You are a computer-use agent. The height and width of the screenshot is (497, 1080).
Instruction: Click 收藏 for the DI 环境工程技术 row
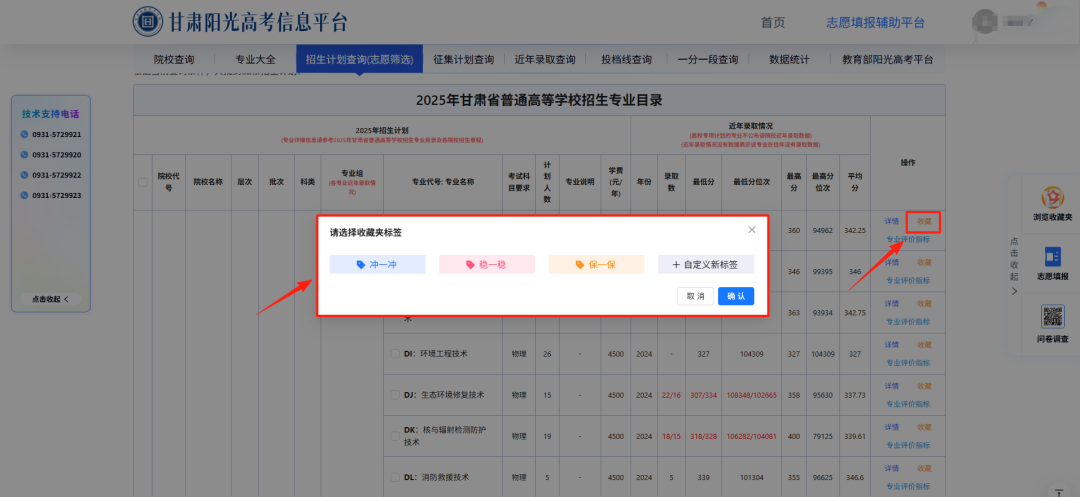(924, 345)
